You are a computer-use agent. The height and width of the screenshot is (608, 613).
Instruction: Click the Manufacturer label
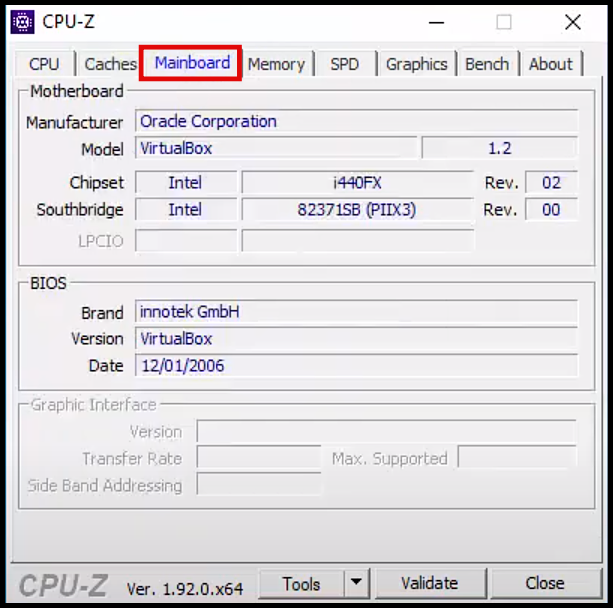[x=74, y=123]
